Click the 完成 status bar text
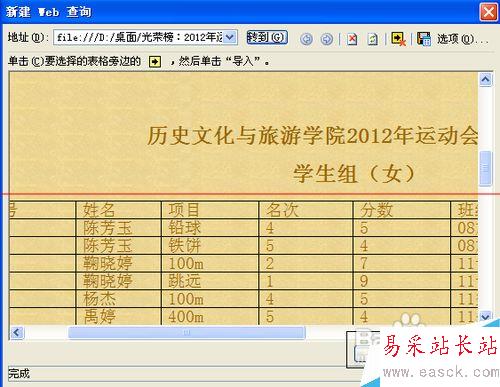The height and width of the screenshot is (387, 500). [19, 373]
